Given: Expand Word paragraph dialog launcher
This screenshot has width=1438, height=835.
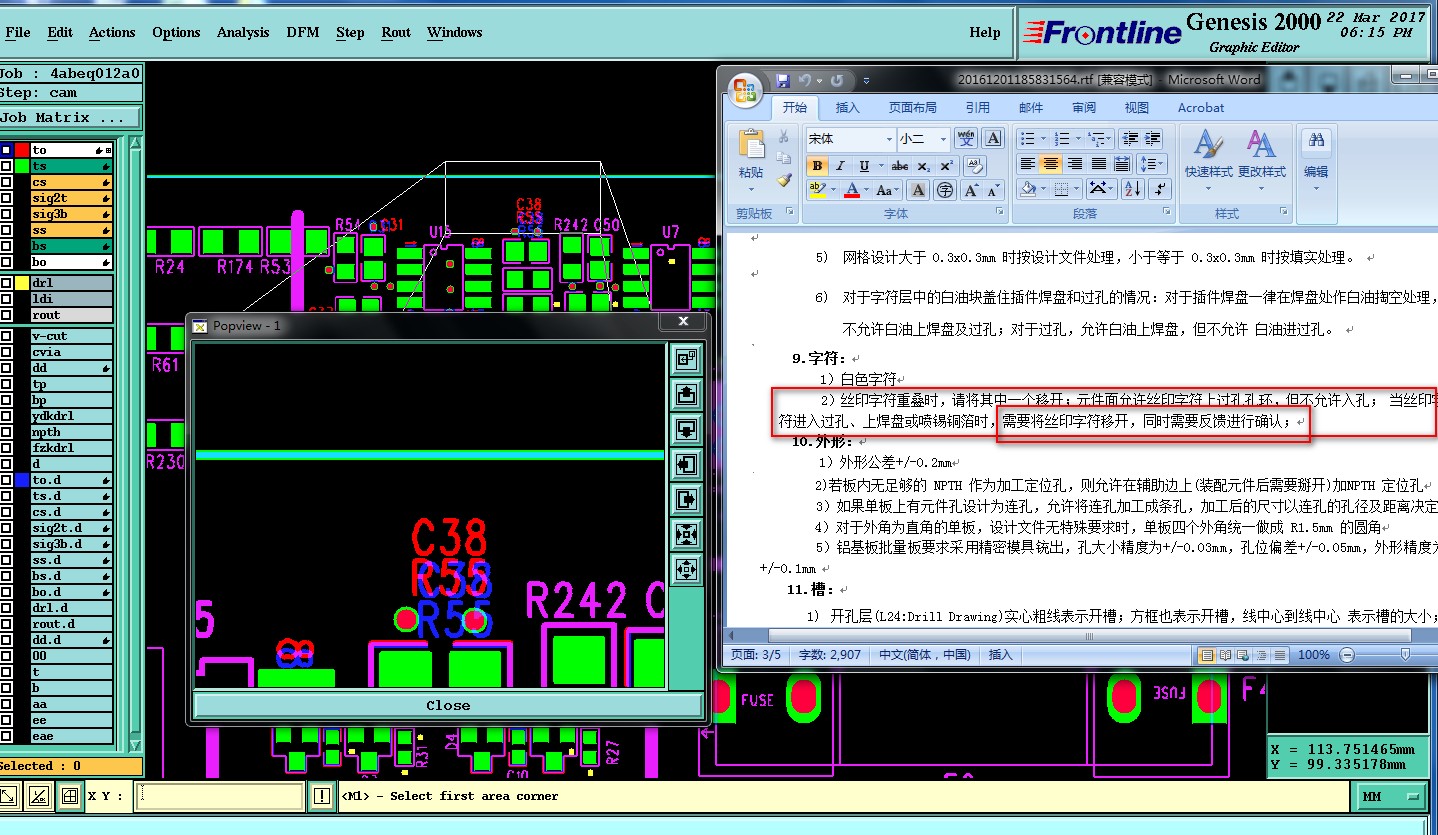Looking at the screenshot, I should tap(1166, 213).
